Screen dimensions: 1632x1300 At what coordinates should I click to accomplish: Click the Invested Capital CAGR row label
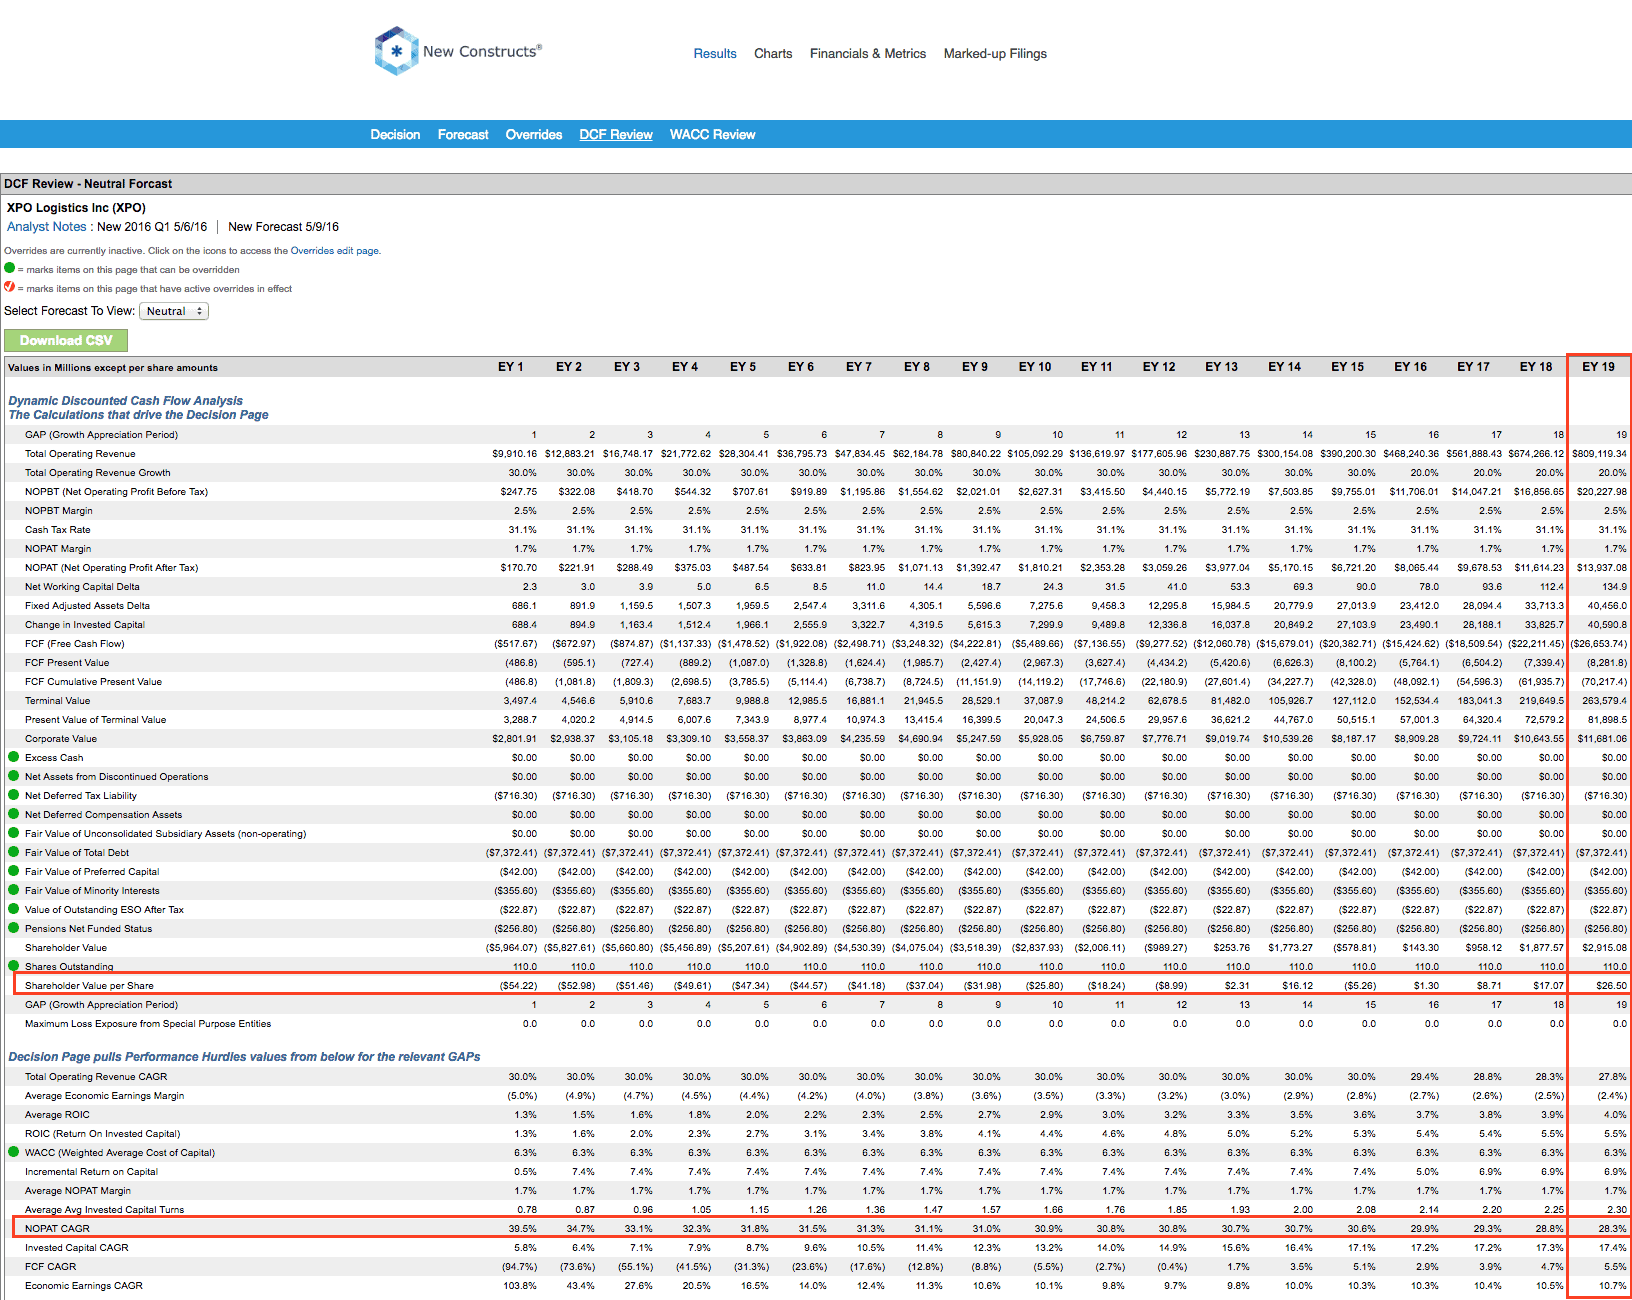[x=76, y=1248]
